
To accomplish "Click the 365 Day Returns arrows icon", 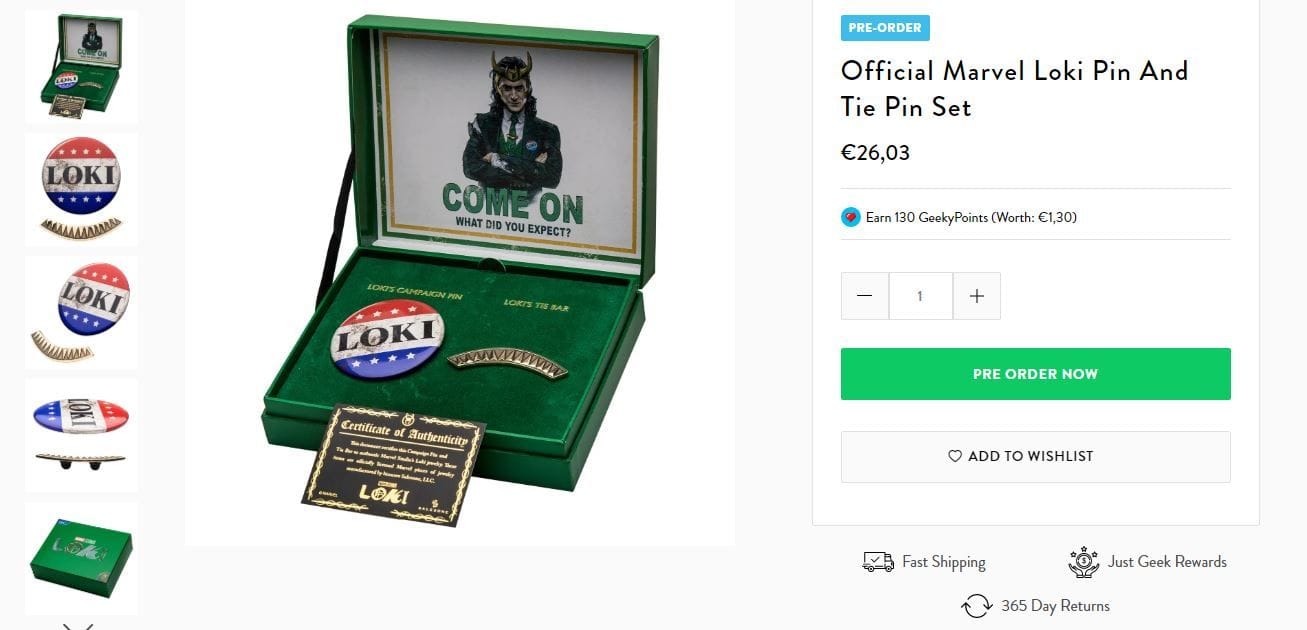I will coord(976,606).
